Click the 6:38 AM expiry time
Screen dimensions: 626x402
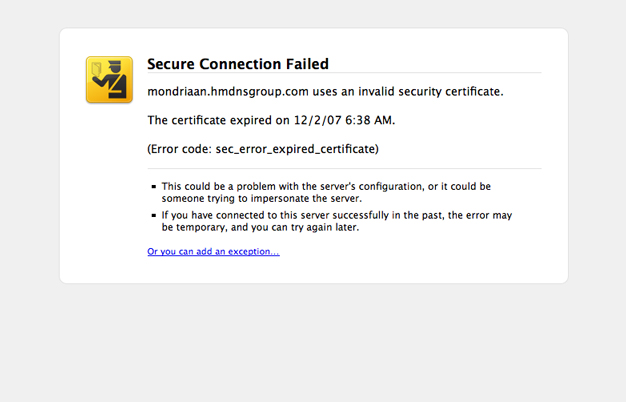tap(368, 121)
